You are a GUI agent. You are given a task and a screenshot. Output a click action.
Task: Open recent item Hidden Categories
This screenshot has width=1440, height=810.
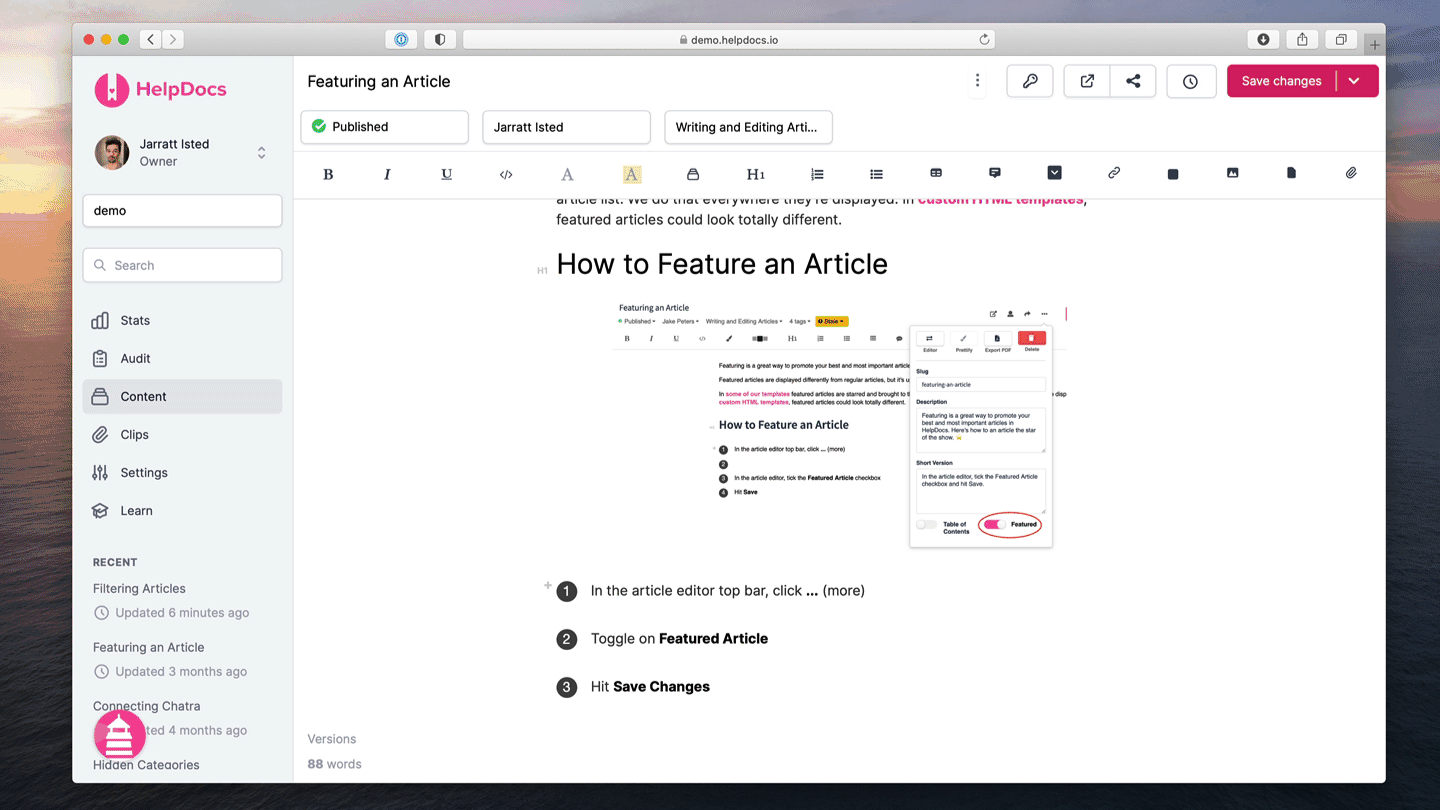(146, 765)
